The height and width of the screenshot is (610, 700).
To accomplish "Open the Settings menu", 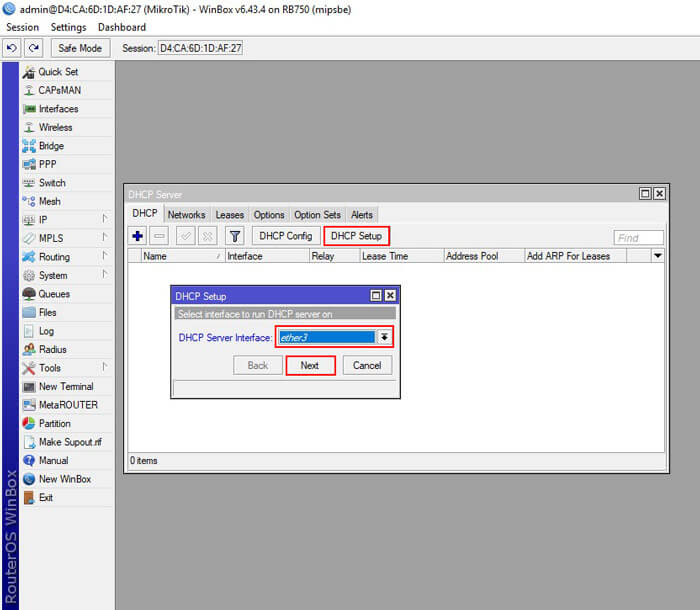I will coord(68,27).
